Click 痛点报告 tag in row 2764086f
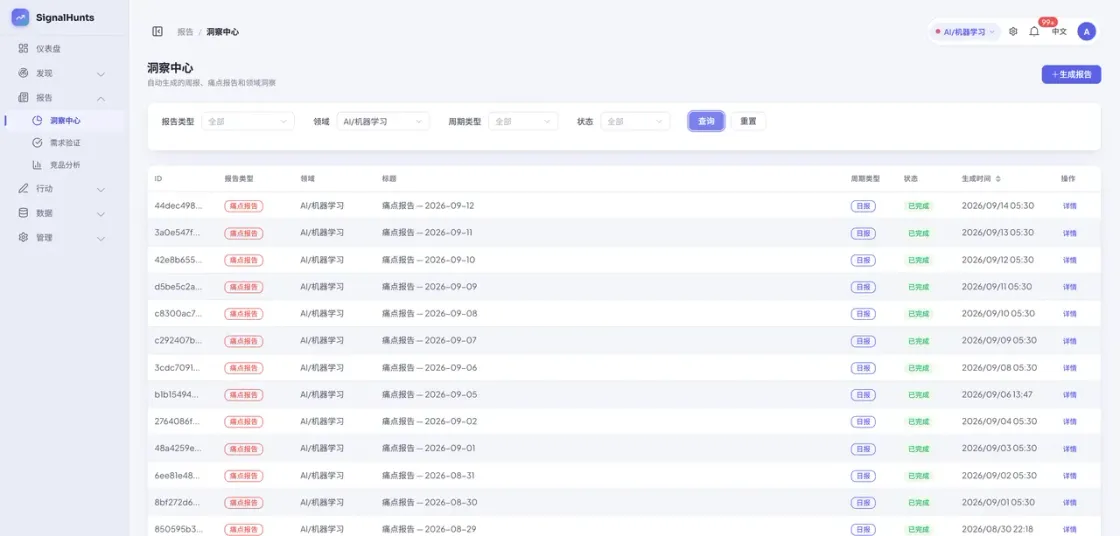 (x=244, y=422)
